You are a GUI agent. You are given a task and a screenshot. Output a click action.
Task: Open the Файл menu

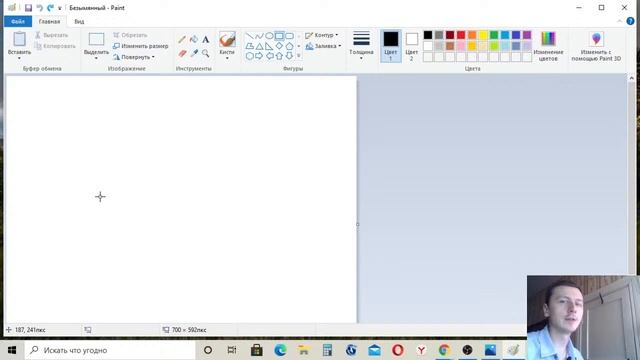18,21
